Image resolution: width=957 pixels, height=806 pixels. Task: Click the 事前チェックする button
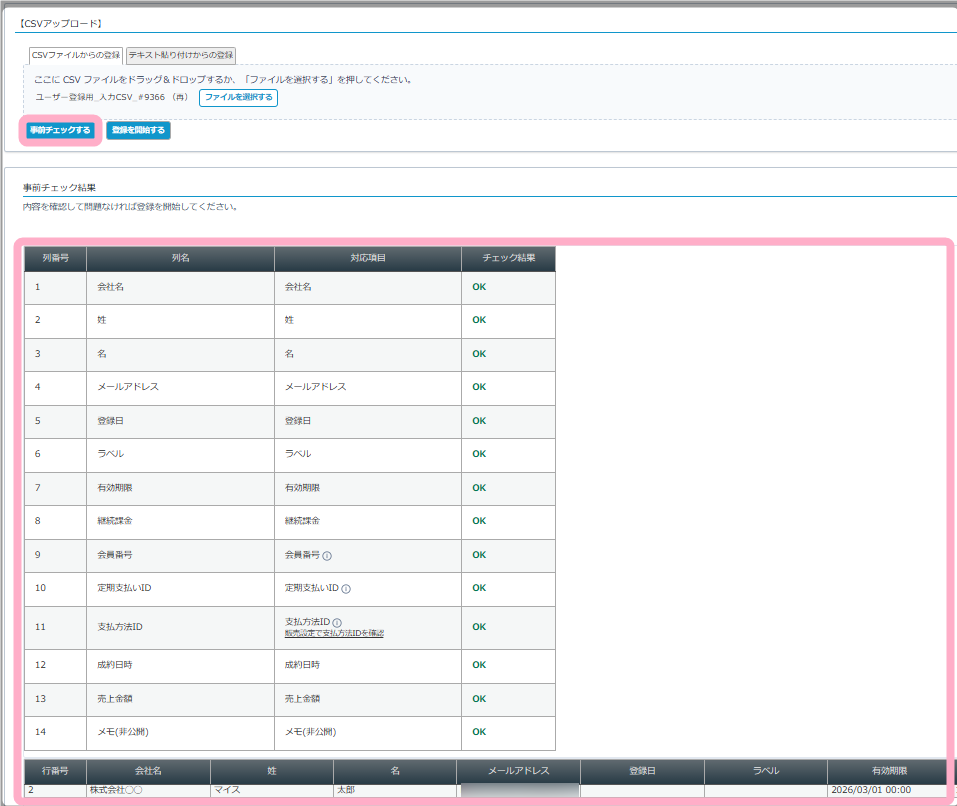coord(60,130)
